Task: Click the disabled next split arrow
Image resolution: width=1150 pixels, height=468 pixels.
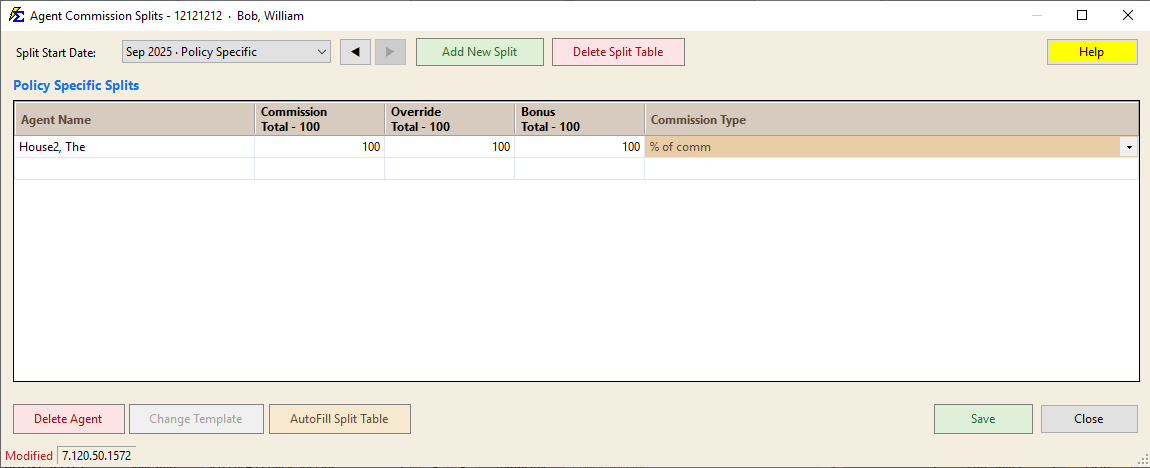Action: pyautogui.click(x=390, y=52)
